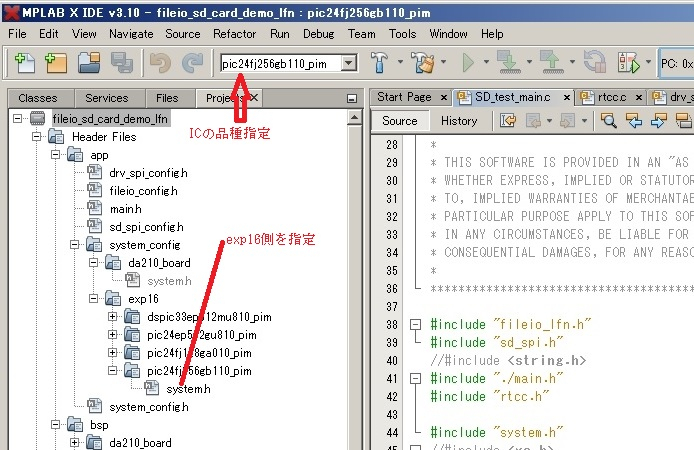Click the Toggle Highlight Search icon
This screenshot has height=450, width=694.
[684, 120]
